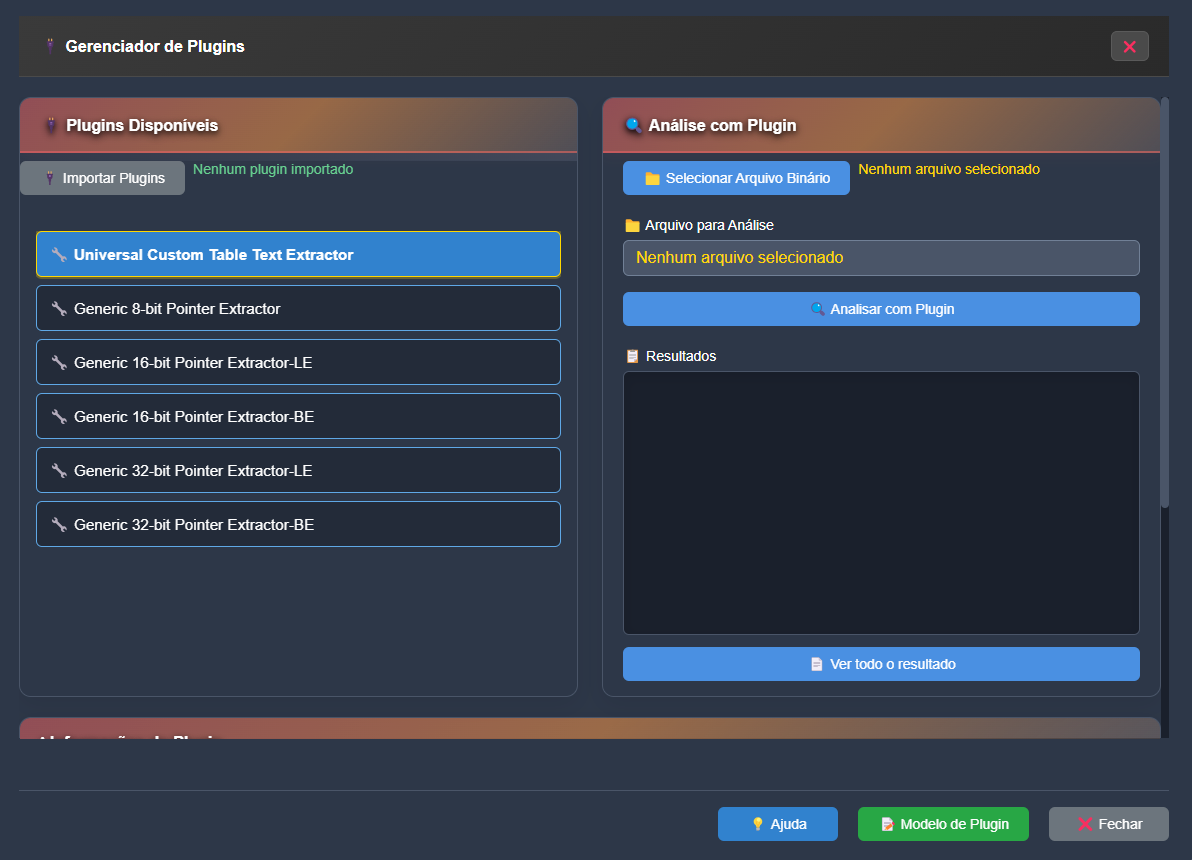Close the dialog with the red X
The height and width of the screenshot is (860, 1192).
[x=1129, y=46]
